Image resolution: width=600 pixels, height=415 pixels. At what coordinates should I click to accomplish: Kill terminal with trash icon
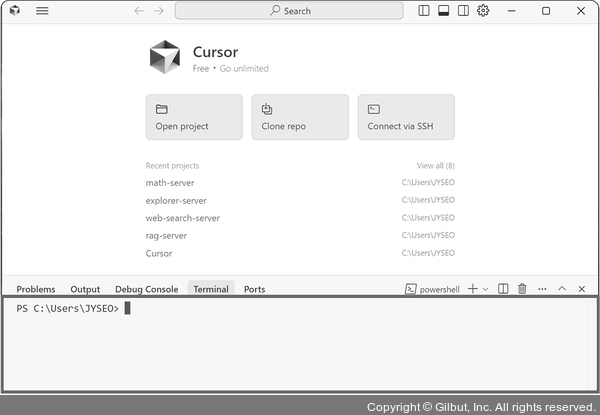(x=523, y=289)
